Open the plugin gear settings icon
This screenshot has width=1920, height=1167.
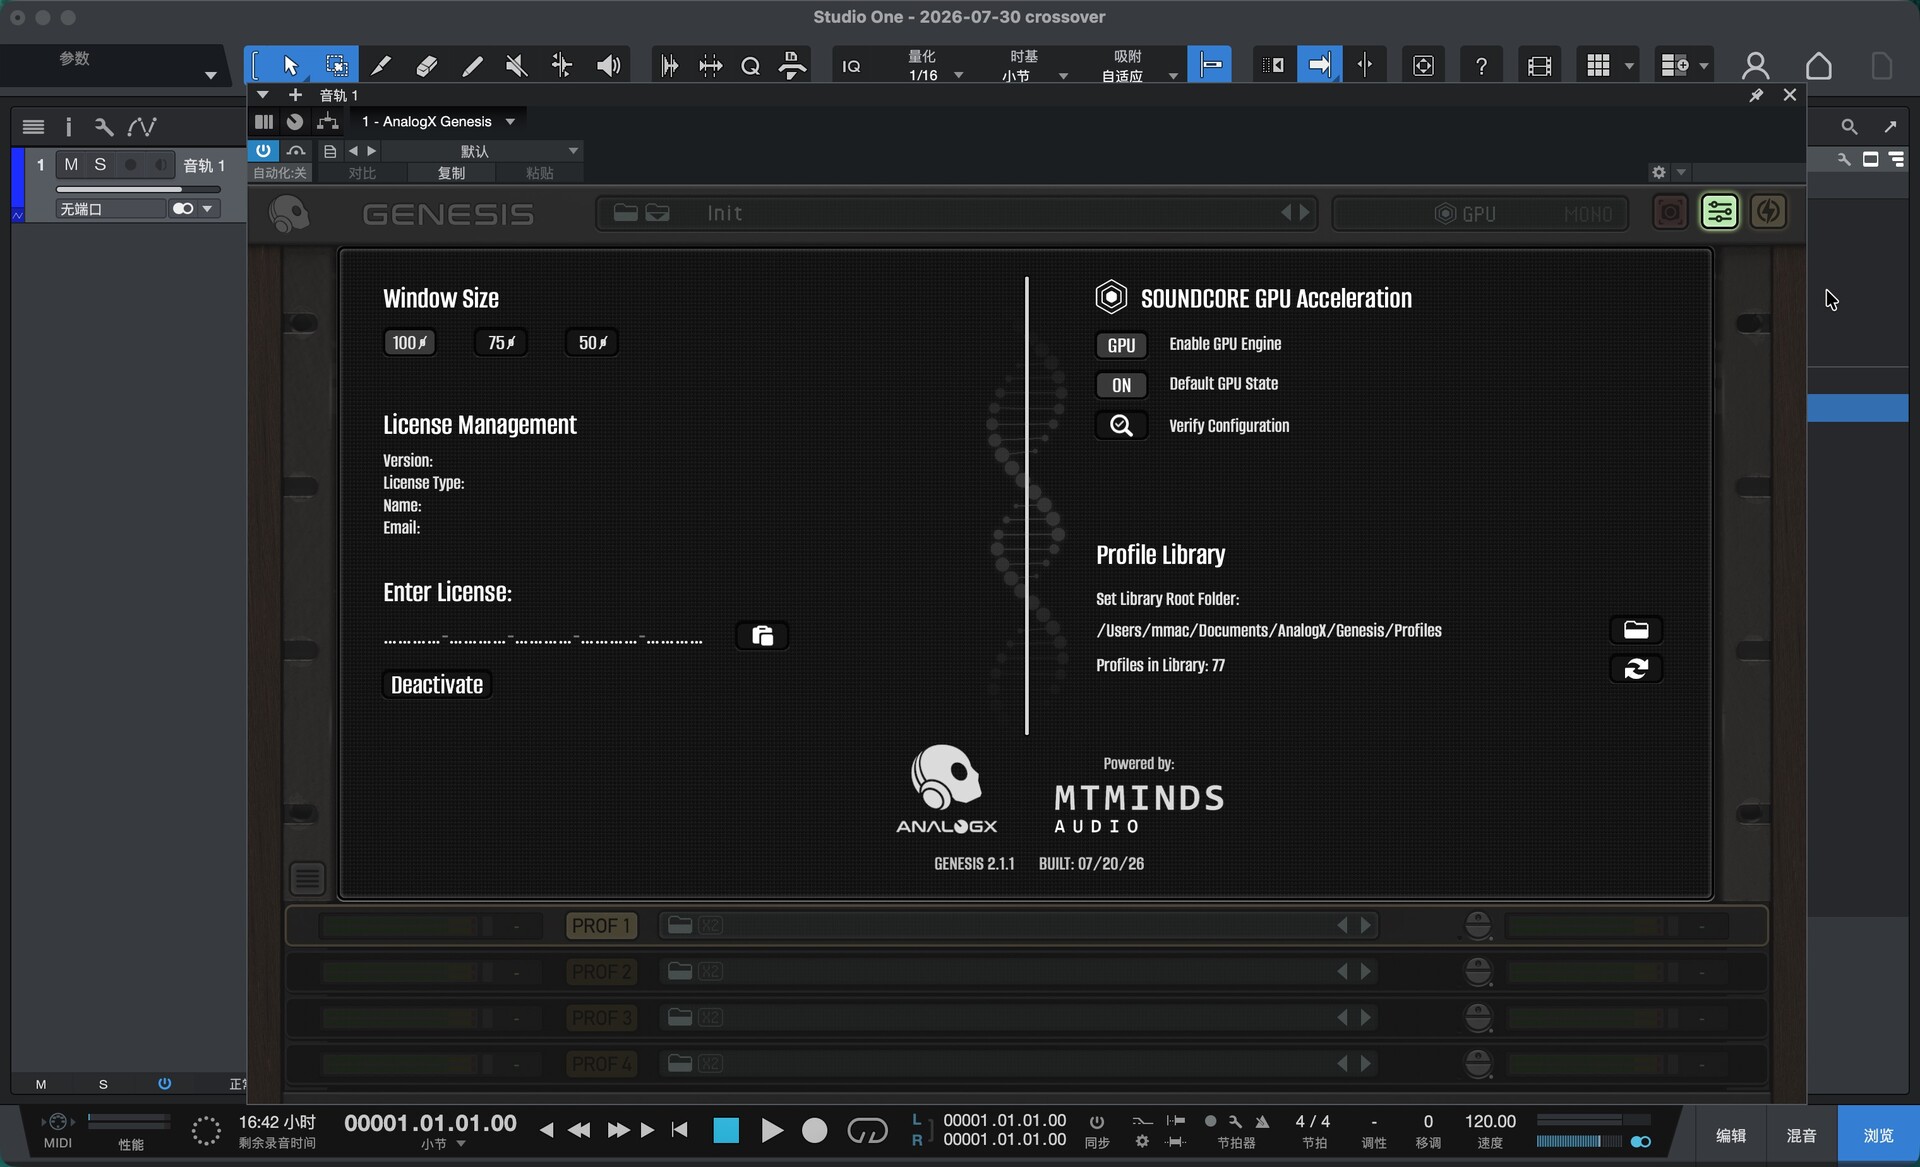point(1659,172)
